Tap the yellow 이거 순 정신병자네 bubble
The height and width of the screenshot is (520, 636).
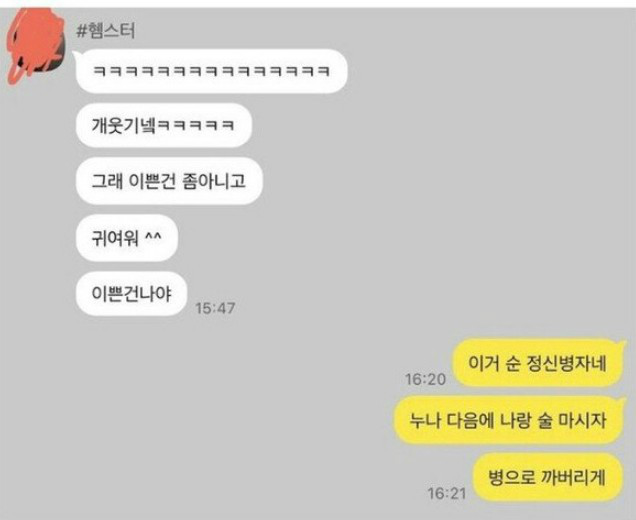point(537,363)
